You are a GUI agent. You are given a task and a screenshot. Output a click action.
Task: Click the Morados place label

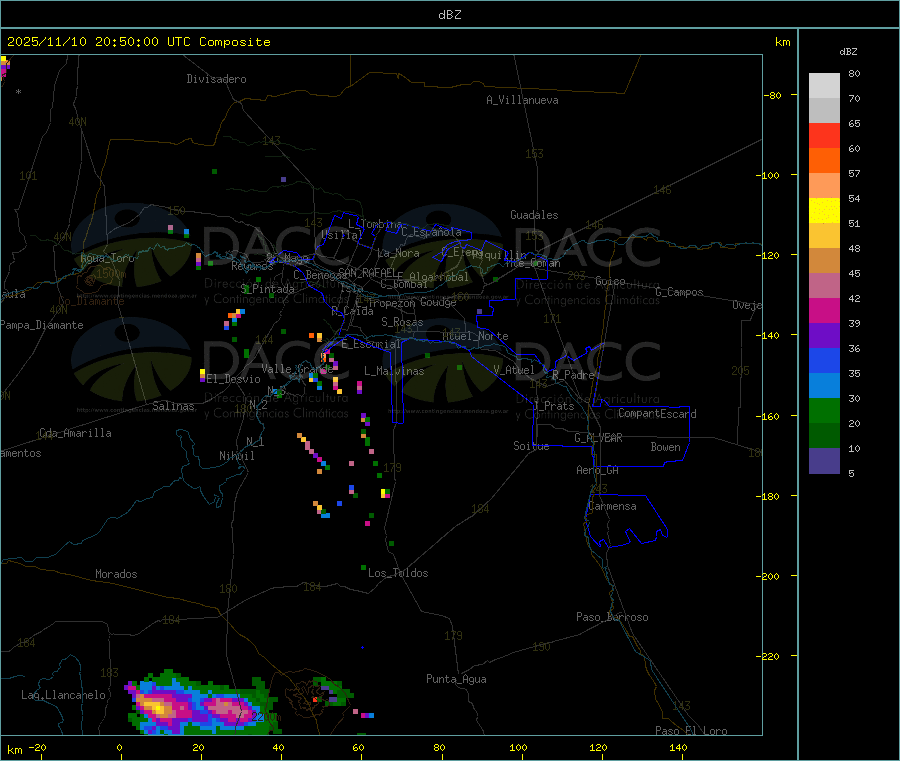click(x=117, y=574)
